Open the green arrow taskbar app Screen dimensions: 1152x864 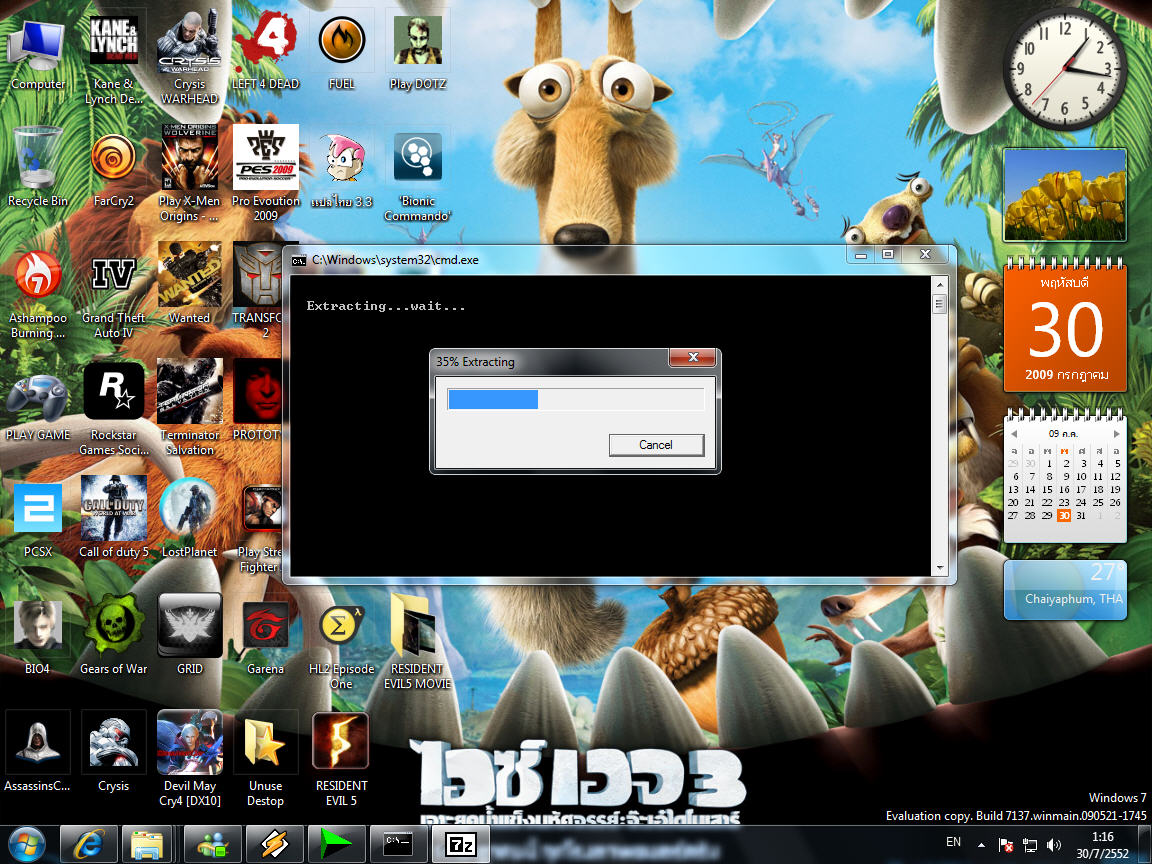336,844
